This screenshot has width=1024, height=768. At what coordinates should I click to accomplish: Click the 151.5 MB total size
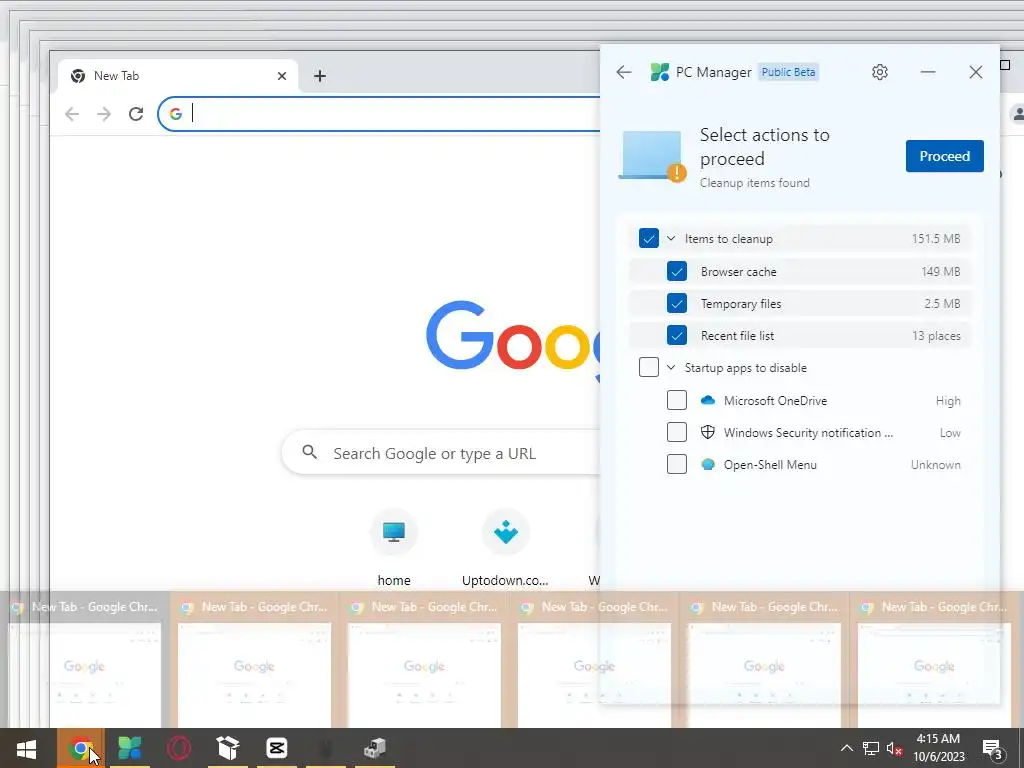pos(936,238)
